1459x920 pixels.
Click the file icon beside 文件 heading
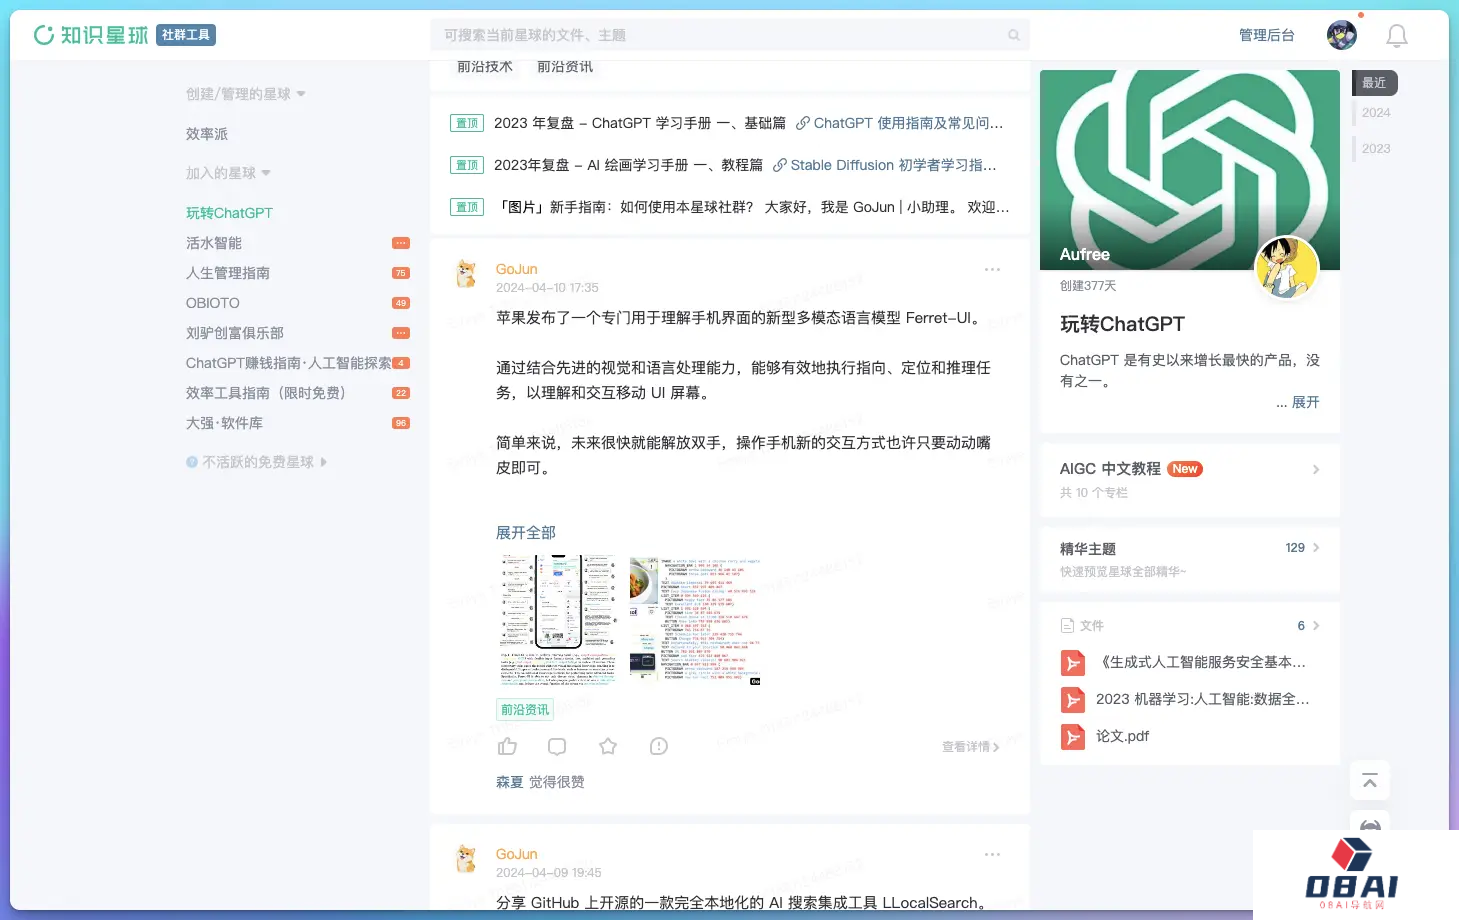1067,625
